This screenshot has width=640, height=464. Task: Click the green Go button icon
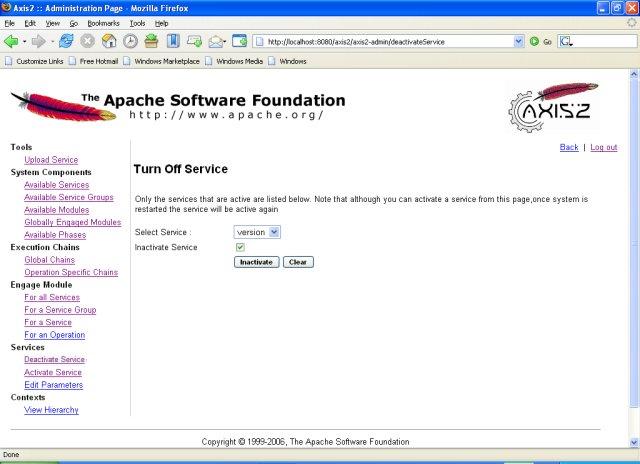[535, 41]
